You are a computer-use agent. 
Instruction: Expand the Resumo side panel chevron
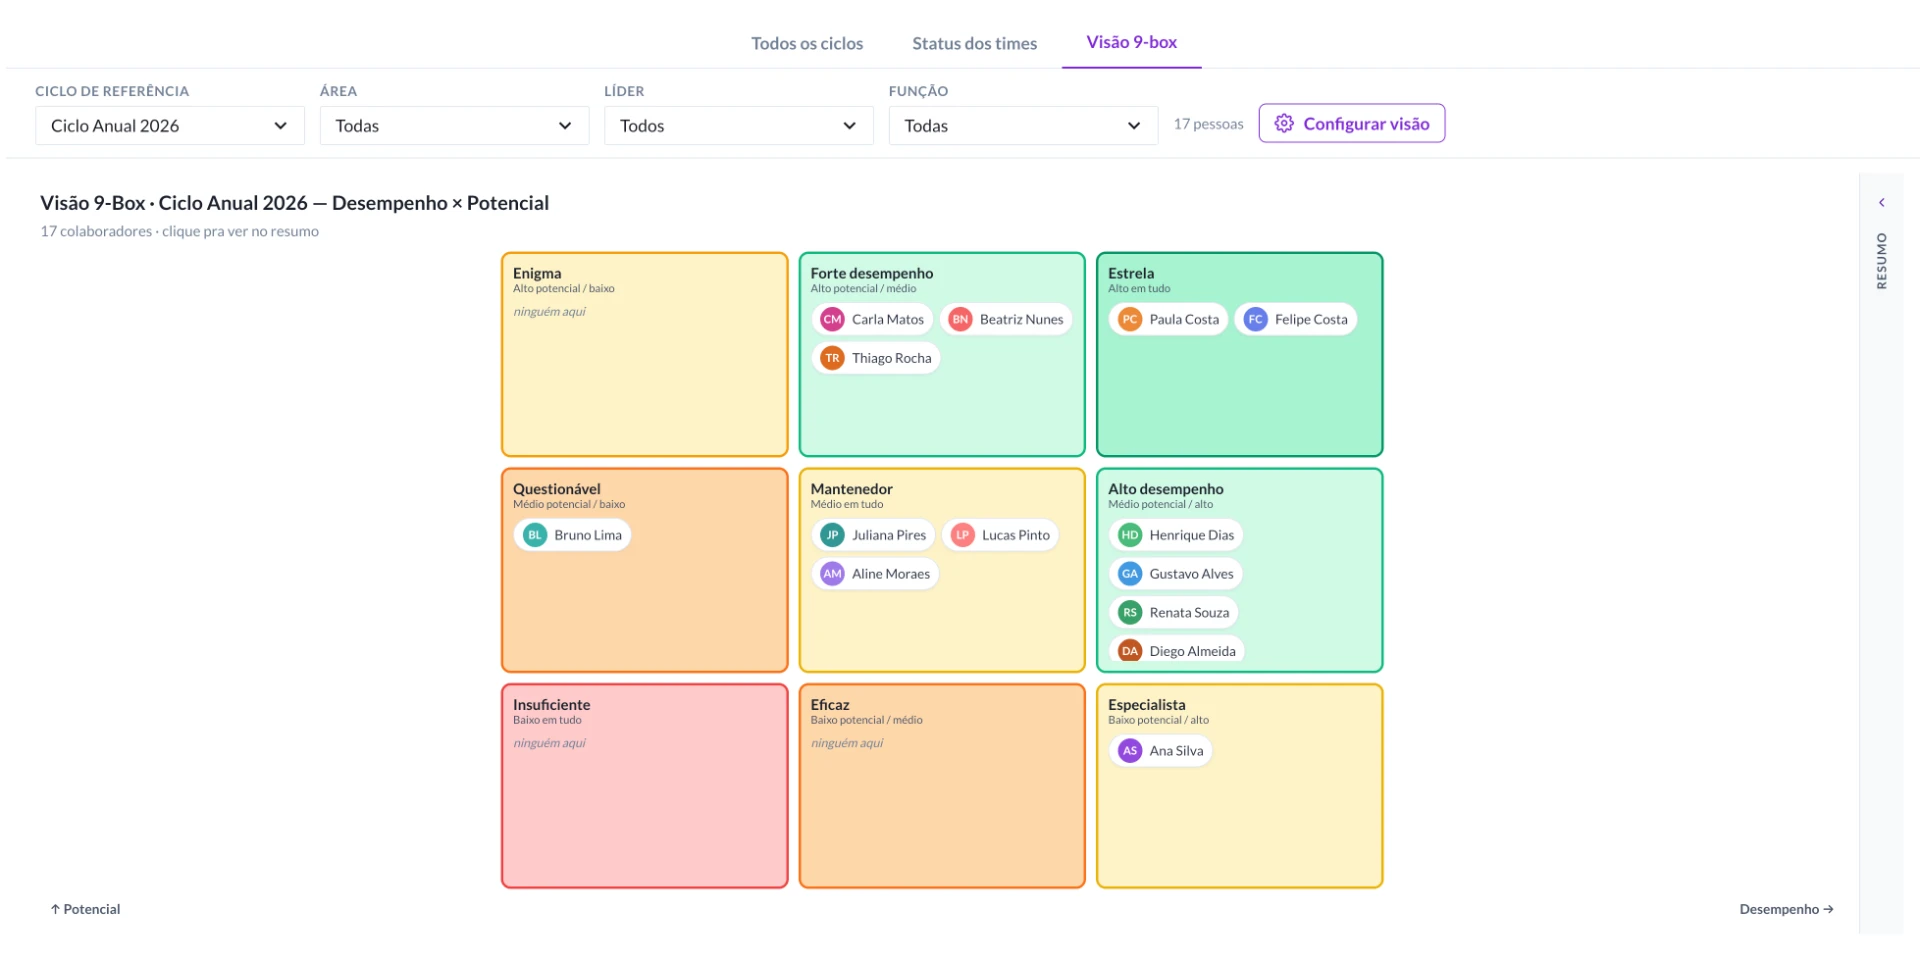1881,203
